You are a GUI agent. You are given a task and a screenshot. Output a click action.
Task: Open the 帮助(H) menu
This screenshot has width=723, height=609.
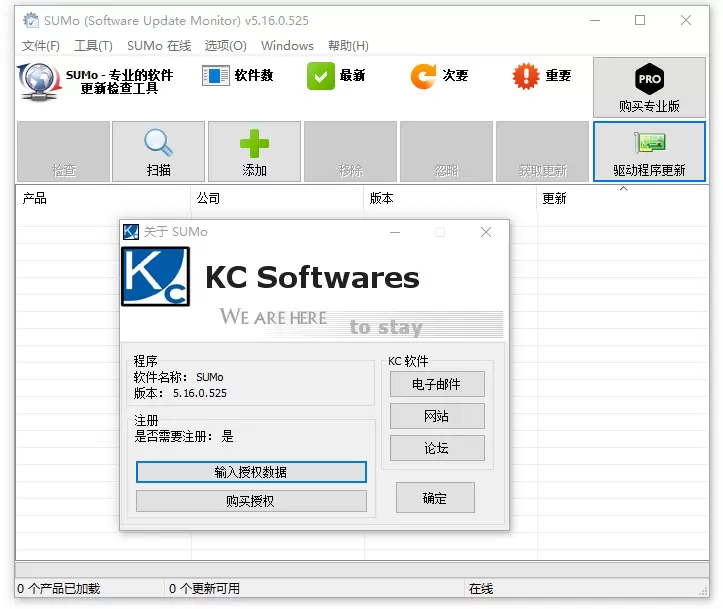pyautogui.click(x=348, y=46)
